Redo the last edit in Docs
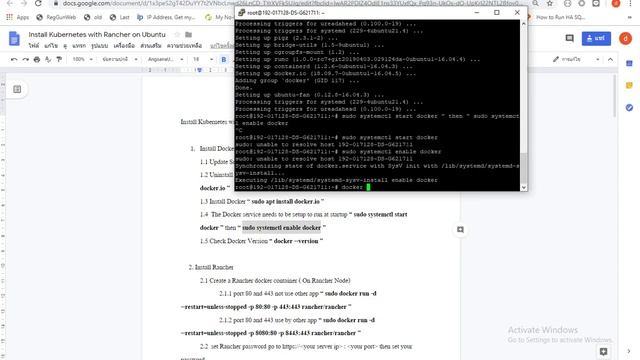 point(25,60)
